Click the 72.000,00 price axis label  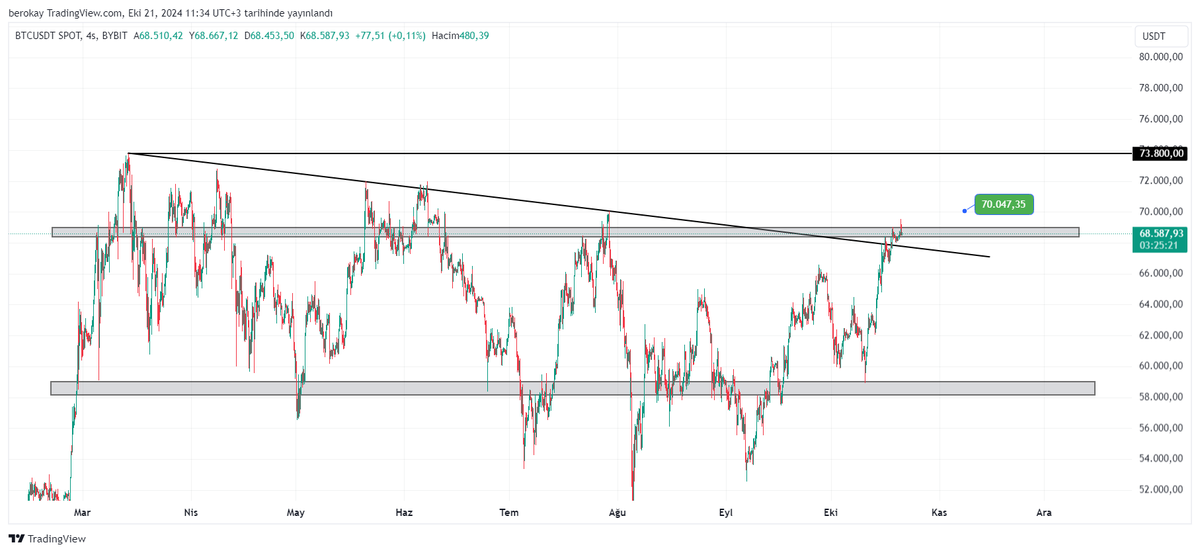coord(1161,181)
